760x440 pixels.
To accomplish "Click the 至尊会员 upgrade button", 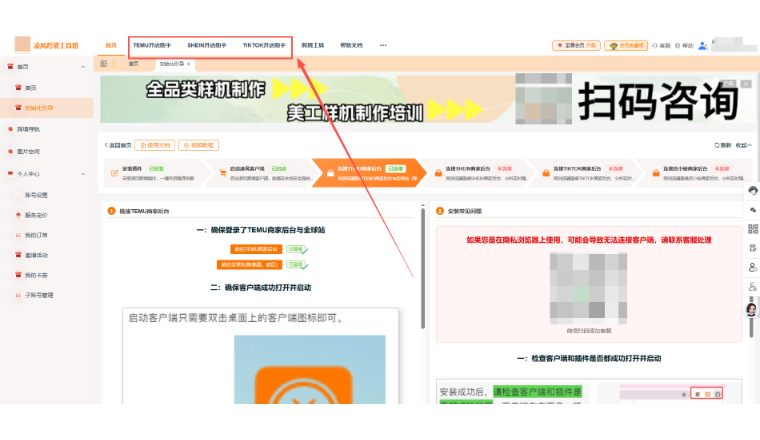I will 576,46.
